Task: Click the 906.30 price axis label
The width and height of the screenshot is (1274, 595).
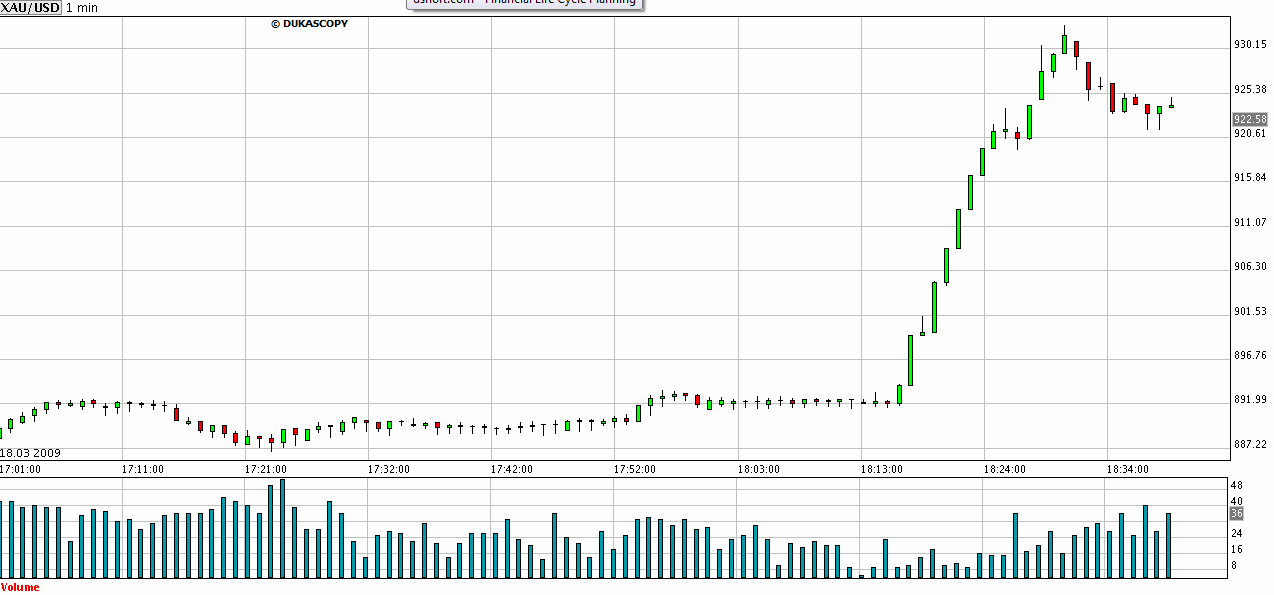Action: pyautogui.click(x=1251, y=266)
